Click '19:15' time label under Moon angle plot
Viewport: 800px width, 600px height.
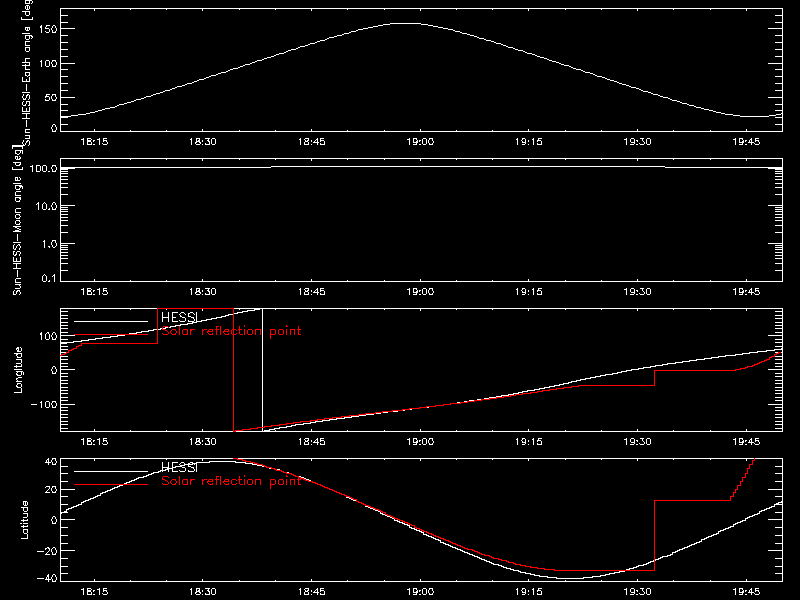pos(529,292)
